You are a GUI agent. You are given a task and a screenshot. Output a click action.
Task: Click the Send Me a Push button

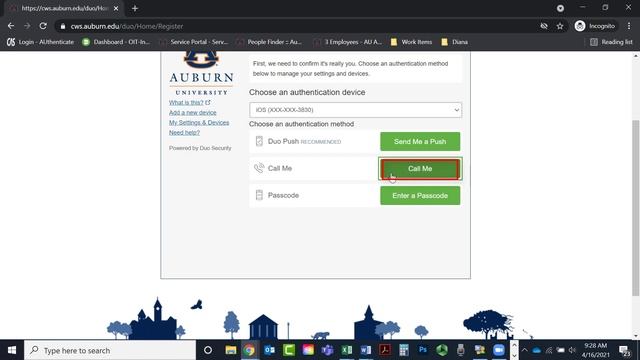tap(420, 142)
